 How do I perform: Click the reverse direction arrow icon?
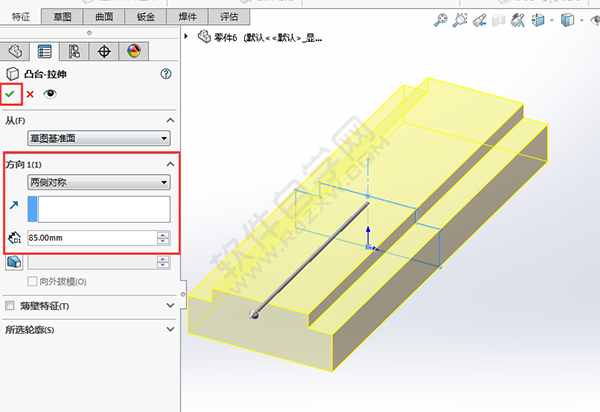[x=14, y=205]
